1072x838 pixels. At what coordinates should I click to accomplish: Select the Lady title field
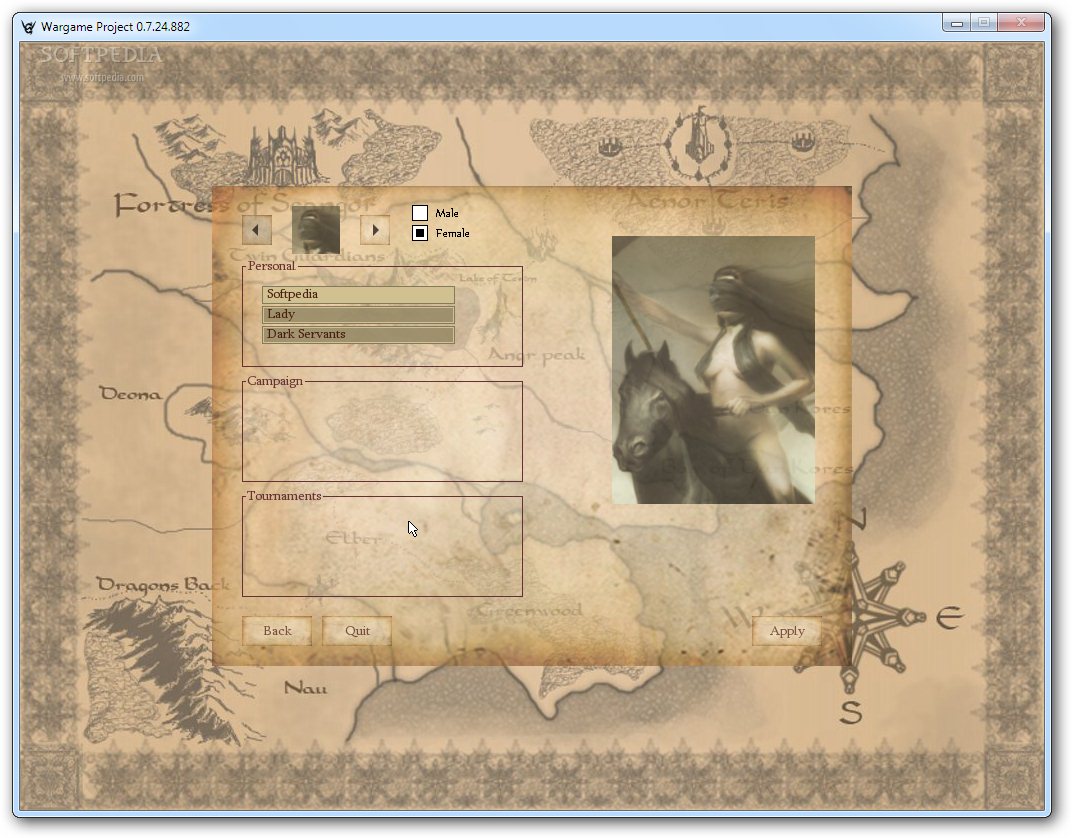coord(358,314)
